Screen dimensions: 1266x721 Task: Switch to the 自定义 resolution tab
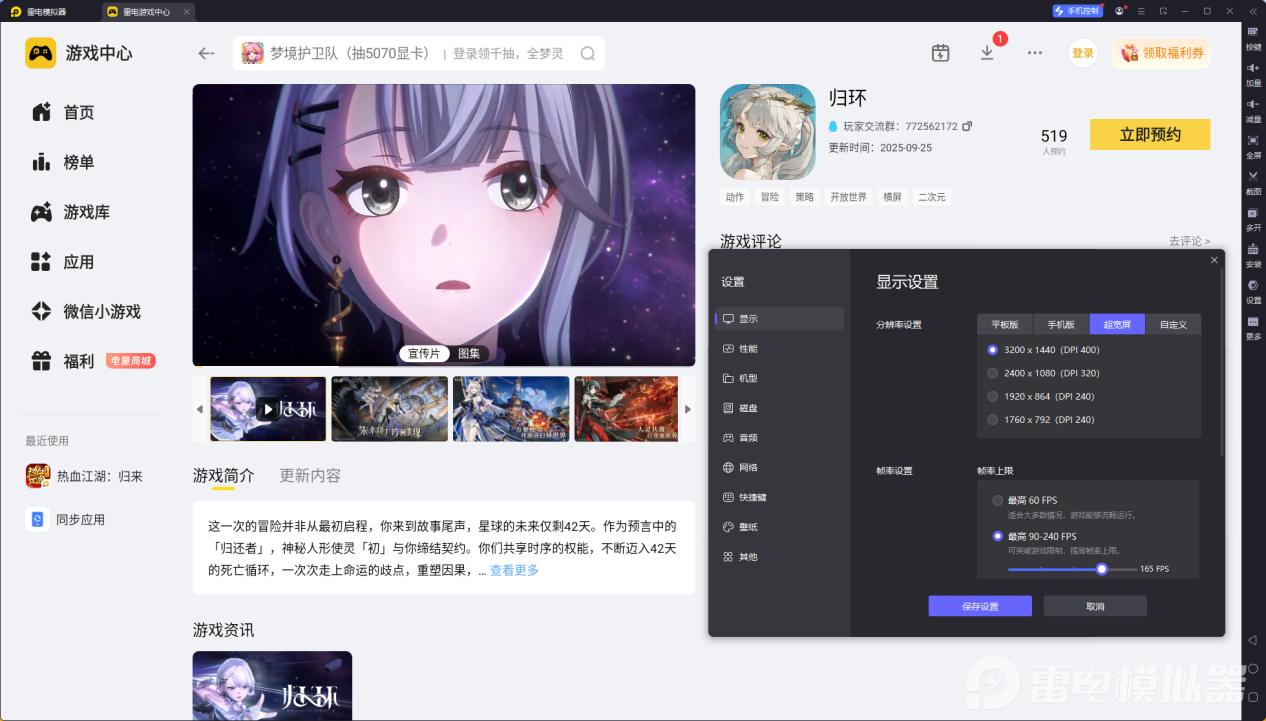(1173, 324)
